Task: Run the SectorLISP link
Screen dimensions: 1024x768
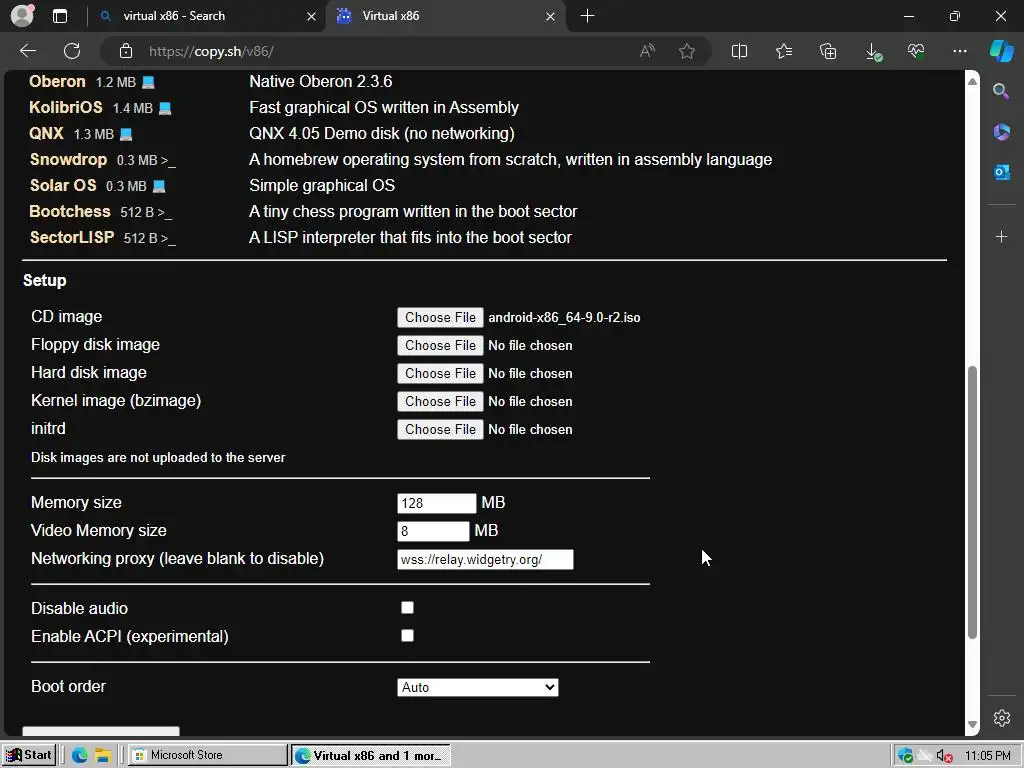Action: (72, 237)
